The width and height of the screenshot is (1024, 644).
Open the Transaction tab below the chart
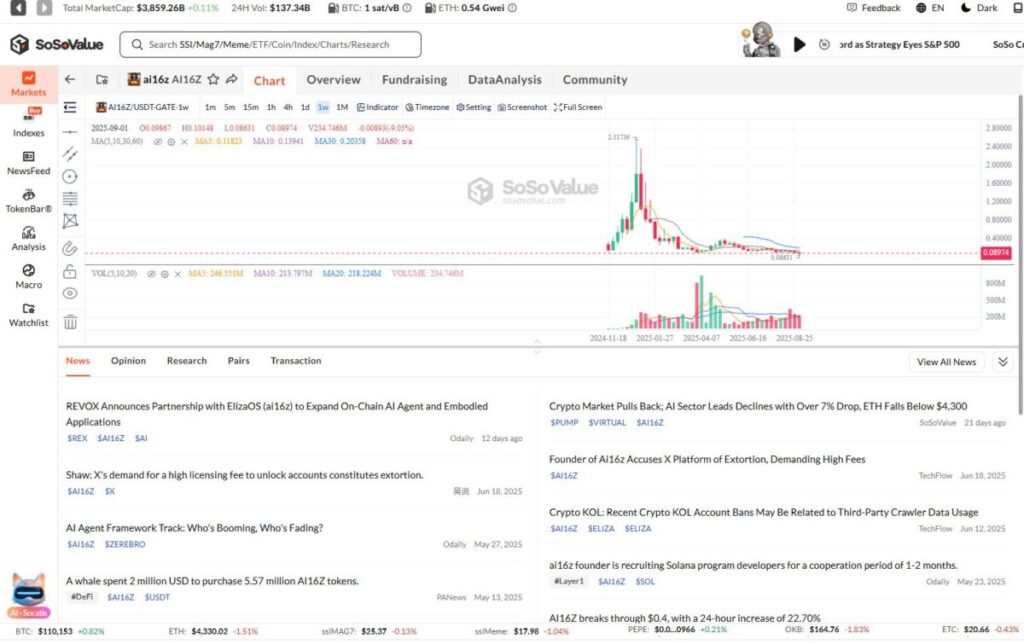(296, 361)
